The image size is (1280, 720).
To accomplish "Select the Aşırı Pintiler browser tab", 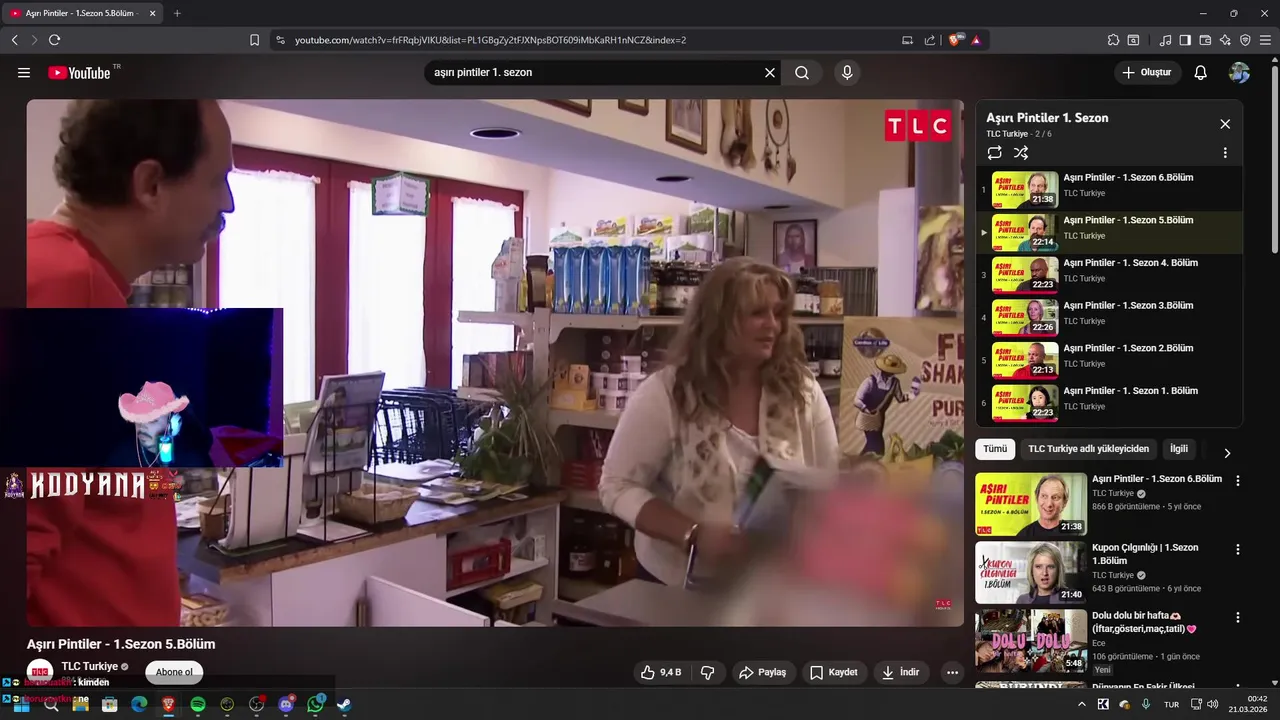I will 83,13.
